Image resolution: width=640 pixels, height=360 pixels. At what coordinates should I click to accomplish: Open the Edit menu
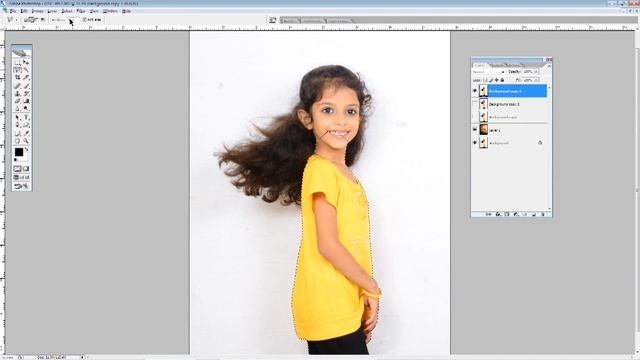[24, 11]
